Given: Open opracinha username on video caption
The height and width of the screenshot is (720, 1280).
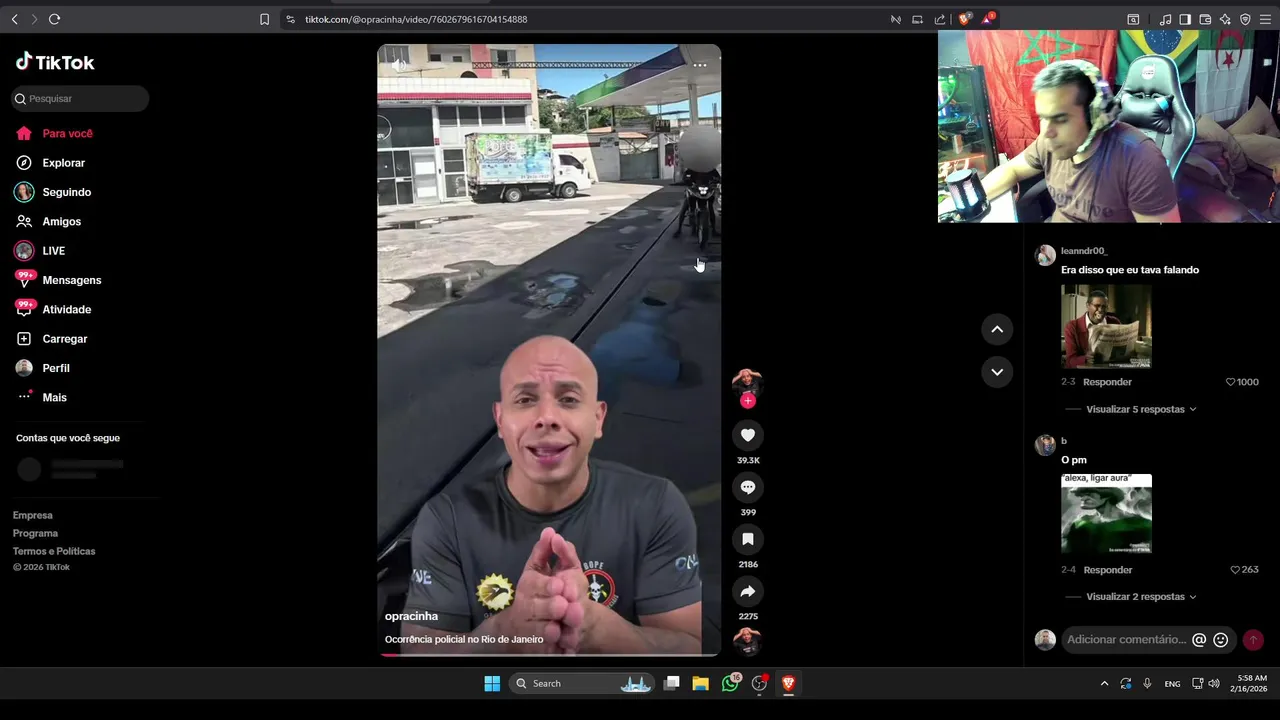Looking at the screenshot, I should pyautogui.click(x=411, y=616).
